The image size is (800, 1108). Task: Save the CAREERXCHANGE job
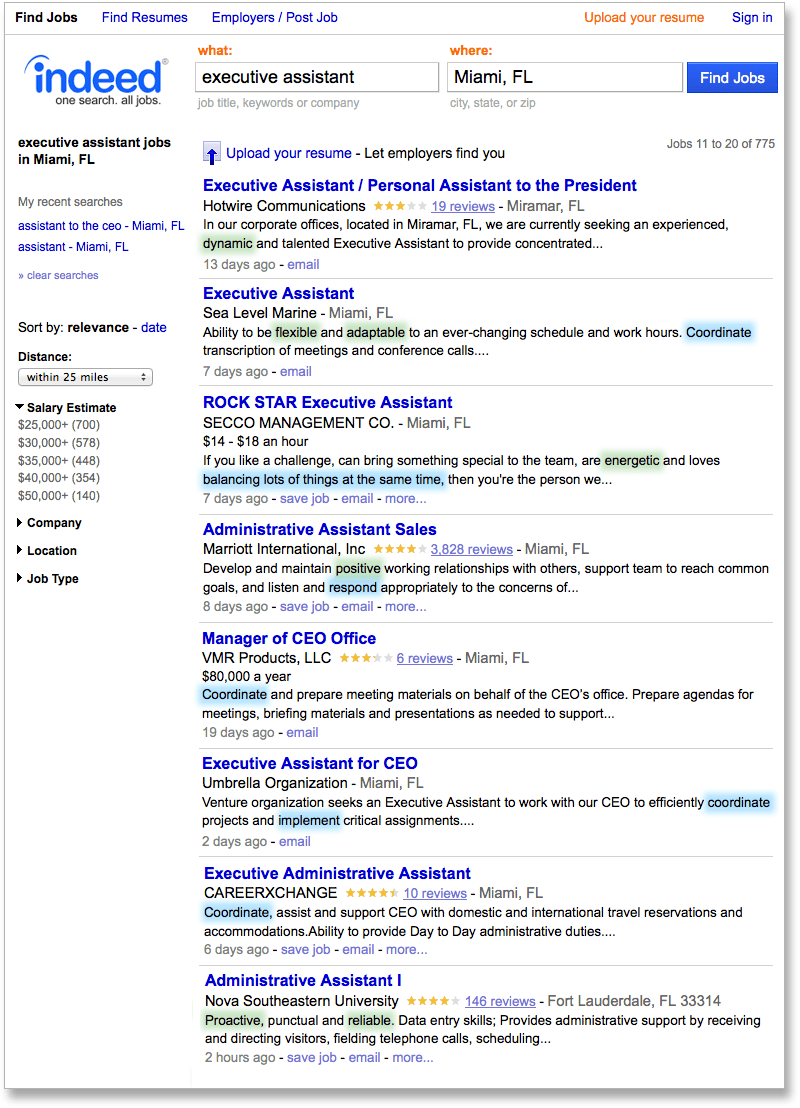coord(305,950)
